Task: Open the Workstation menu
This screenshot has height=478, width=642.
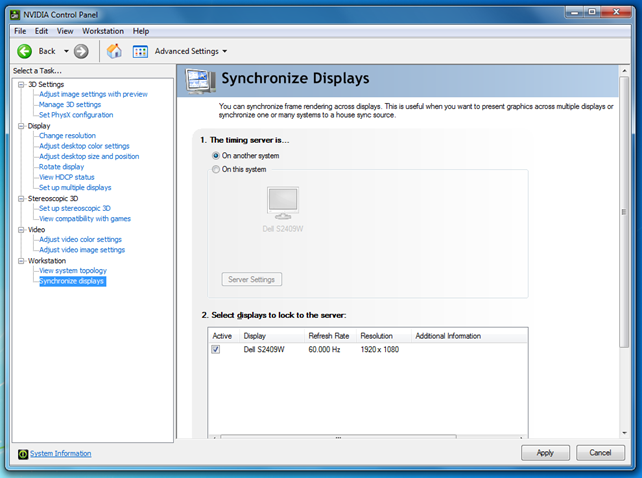Action: pos(103,31)
